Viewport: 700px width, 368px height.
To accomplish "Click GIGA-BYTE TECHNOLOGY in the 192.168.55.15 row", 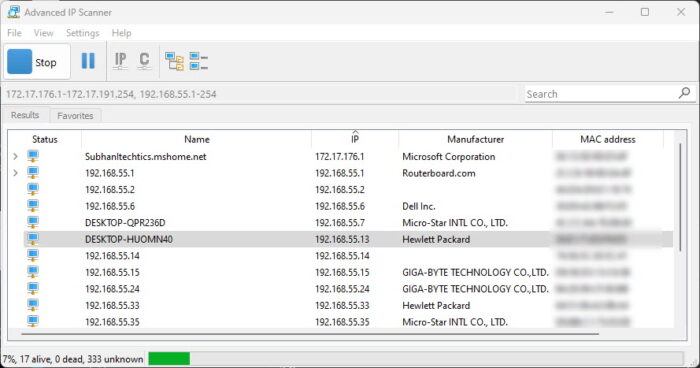I will (x=475, y=272).
